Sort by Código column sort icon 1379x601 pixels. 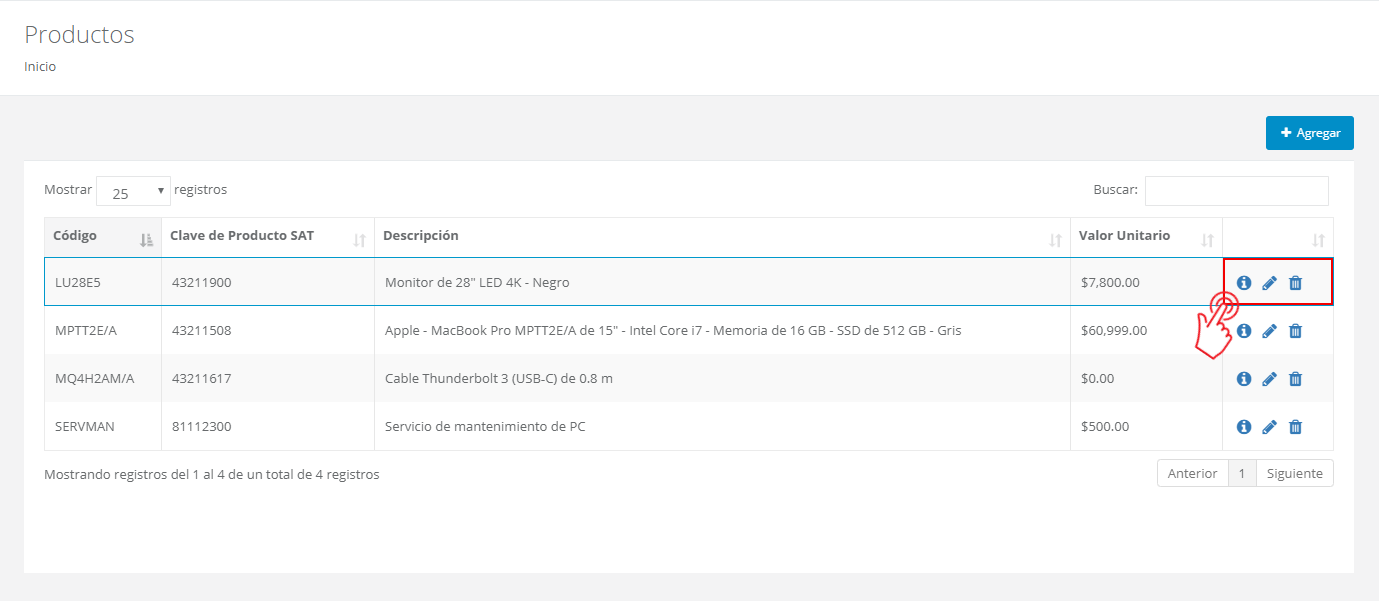pyautogui.click(x=147, y=240)
